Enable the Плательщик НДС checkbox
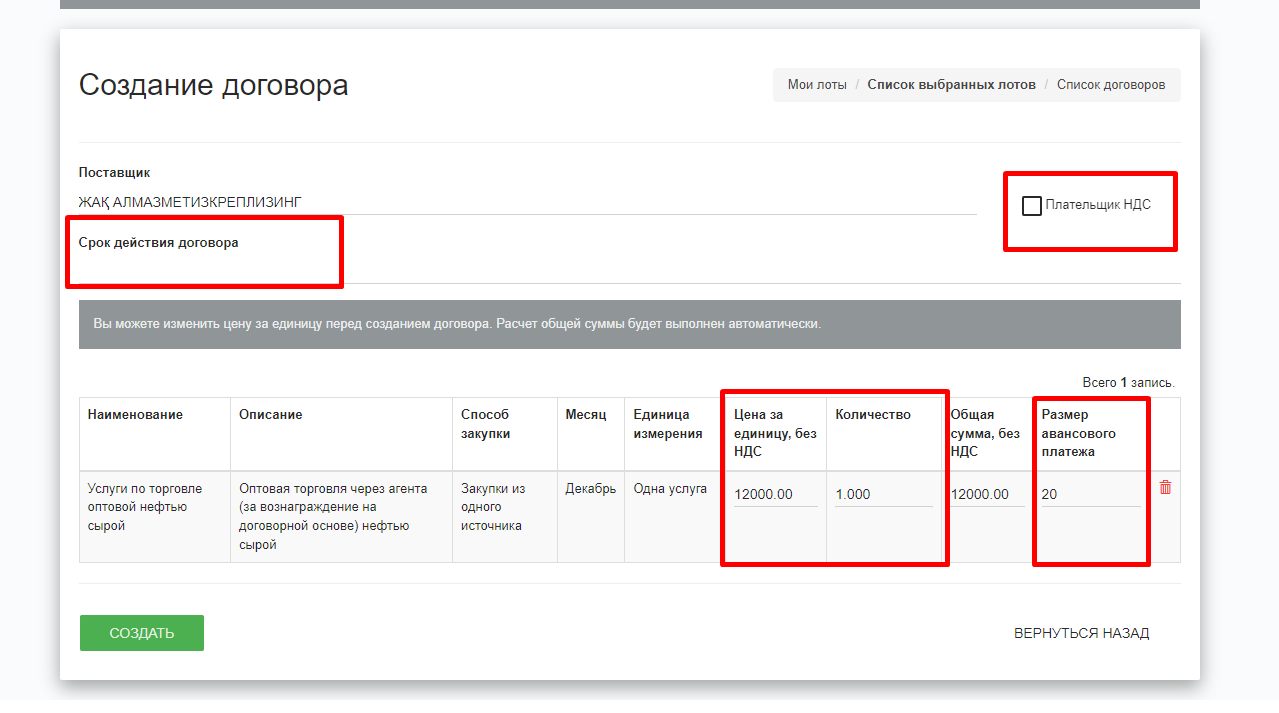This screenshot has width=1279, height=713. tap(1032, 206)
